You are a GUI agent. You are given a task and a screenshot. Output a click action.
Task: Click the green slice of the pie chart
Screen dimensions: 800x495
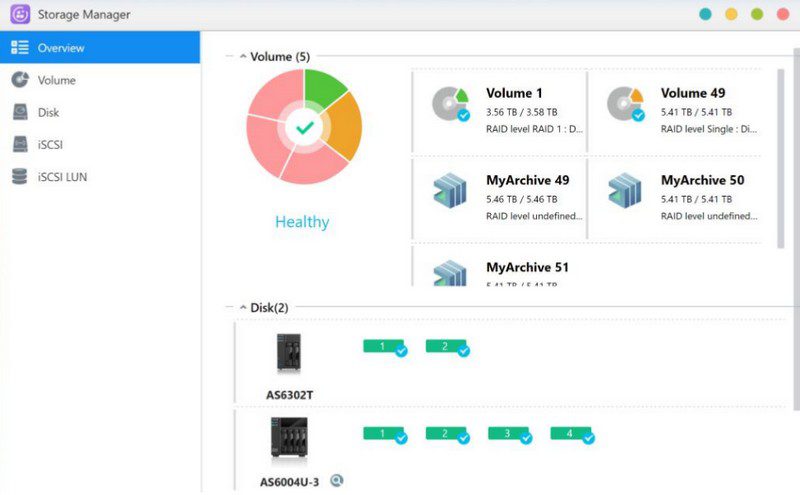322,87
